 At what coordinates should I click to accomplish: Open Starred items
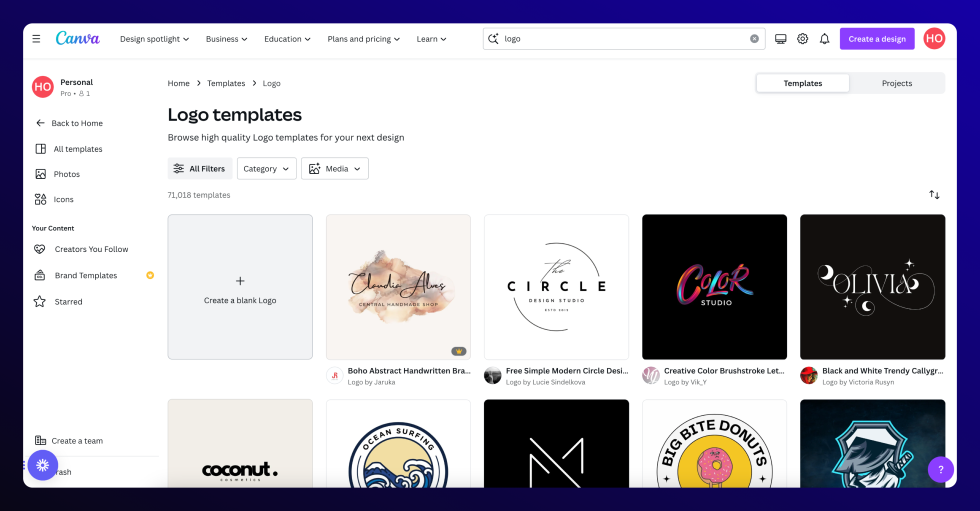click(68, 302)
